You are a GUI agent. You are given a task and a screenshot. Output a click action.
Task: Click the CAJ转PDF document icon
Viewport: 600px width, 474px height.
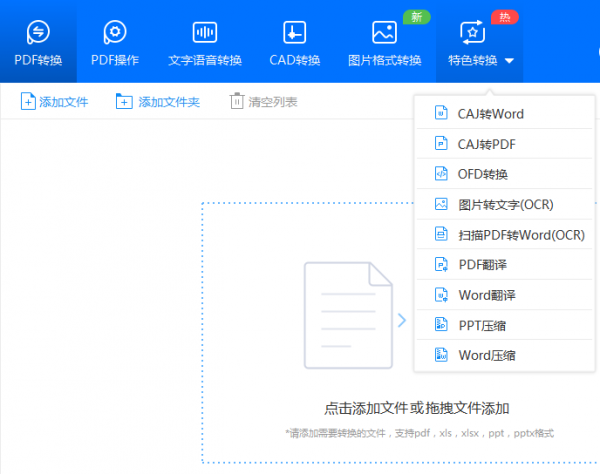[x=441, y=143]
